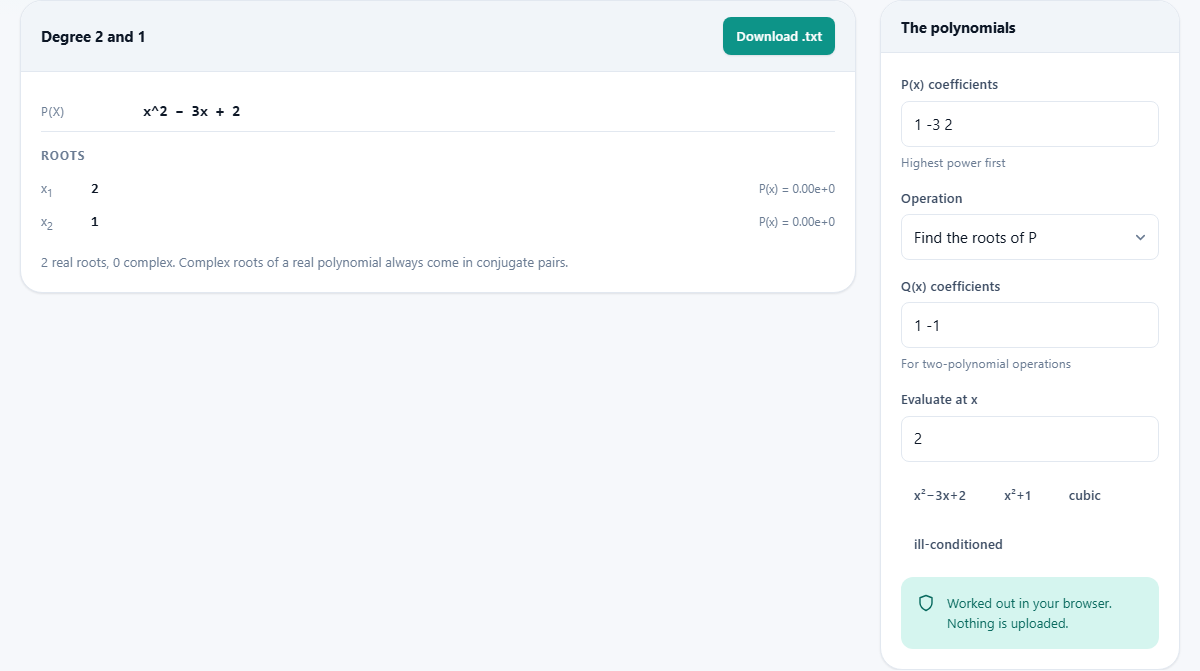1200x671 pixels.
Task: Load the x²+1 preset polynomial
Action: [x=1017, y=495]
